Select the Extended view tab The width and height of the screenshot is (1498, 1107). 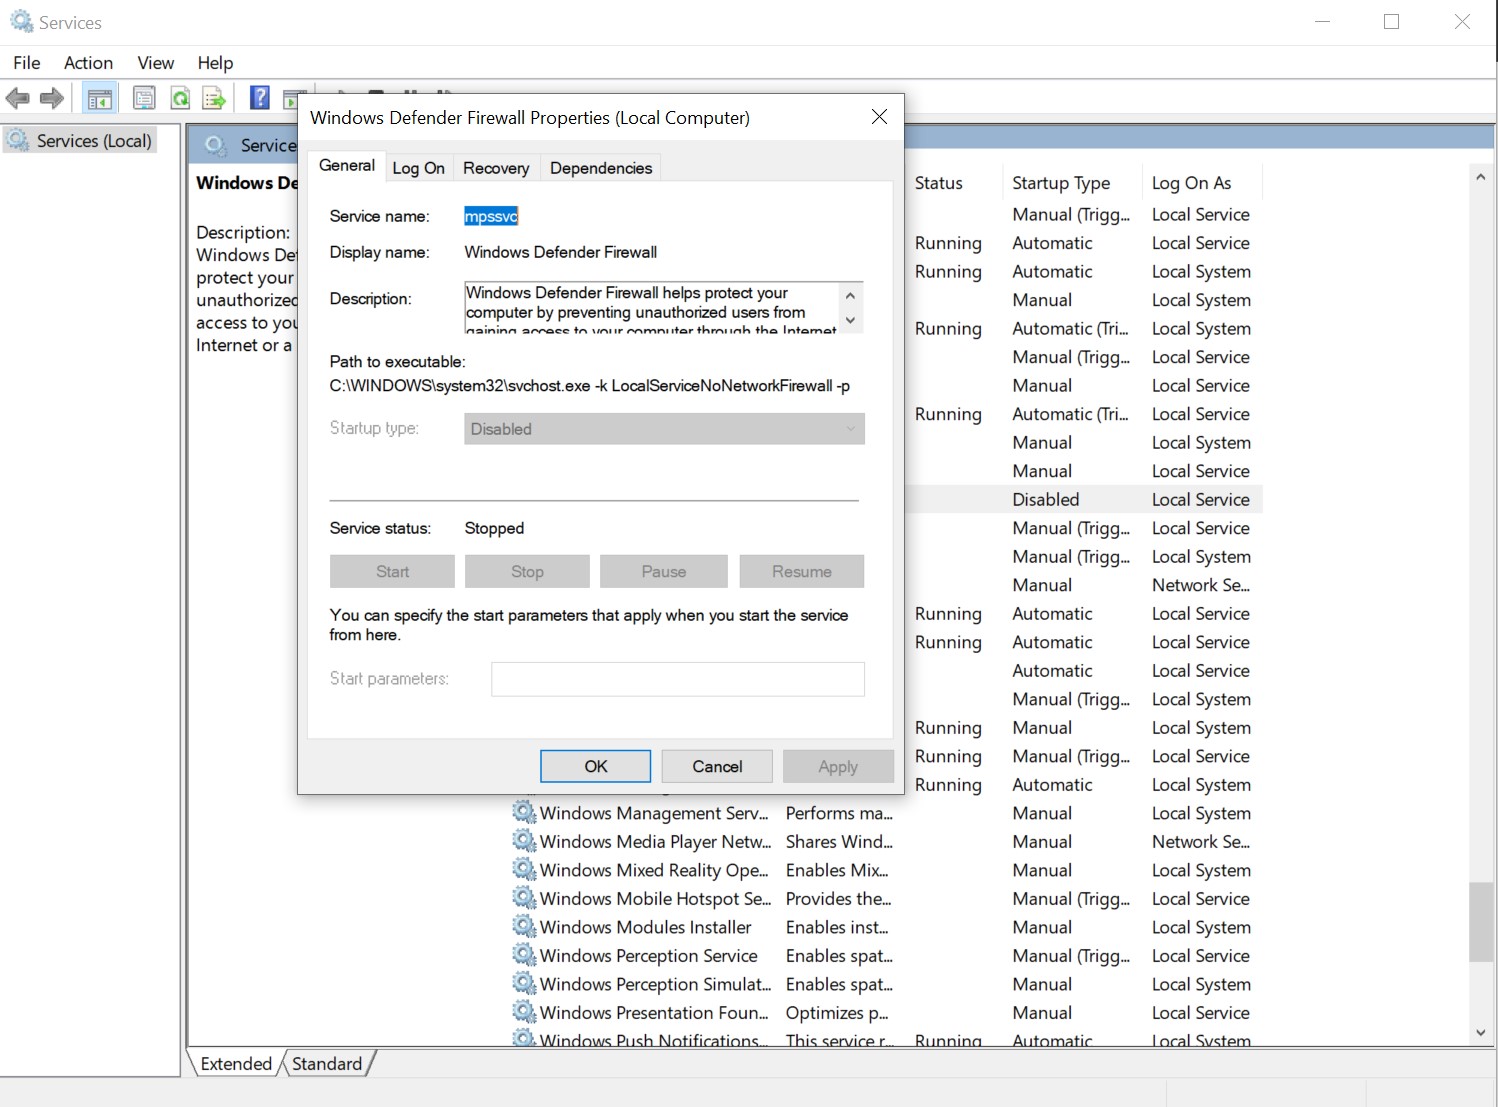pyautogui.click(x=236, y=1063)
